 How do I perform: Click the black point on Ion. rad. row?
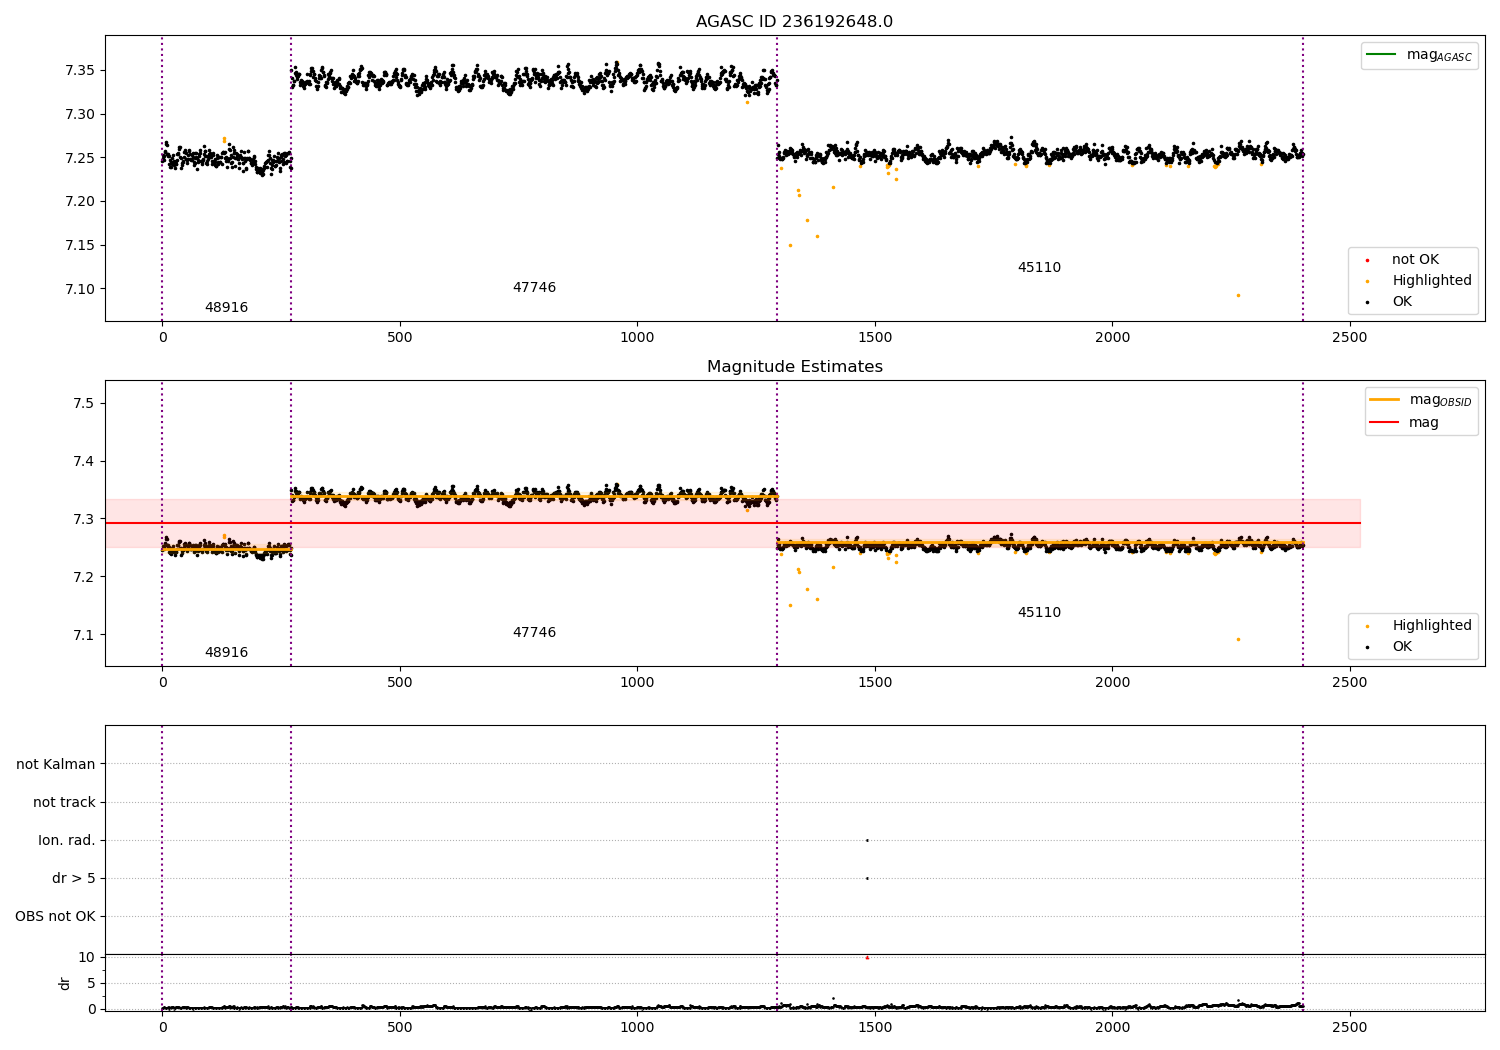867,840
